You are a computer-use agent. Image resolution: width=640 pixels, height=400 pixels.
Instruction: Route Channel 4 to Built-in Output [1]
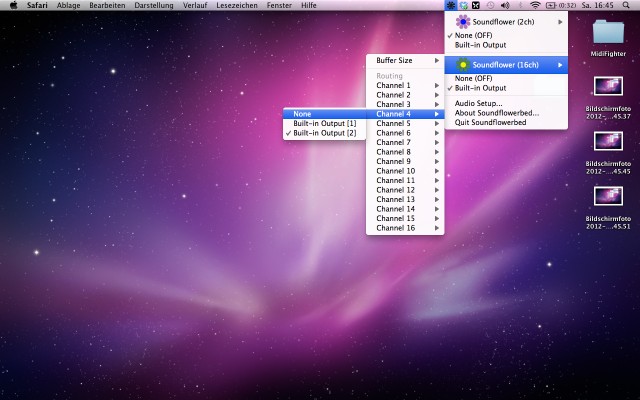tap(324, 123)
